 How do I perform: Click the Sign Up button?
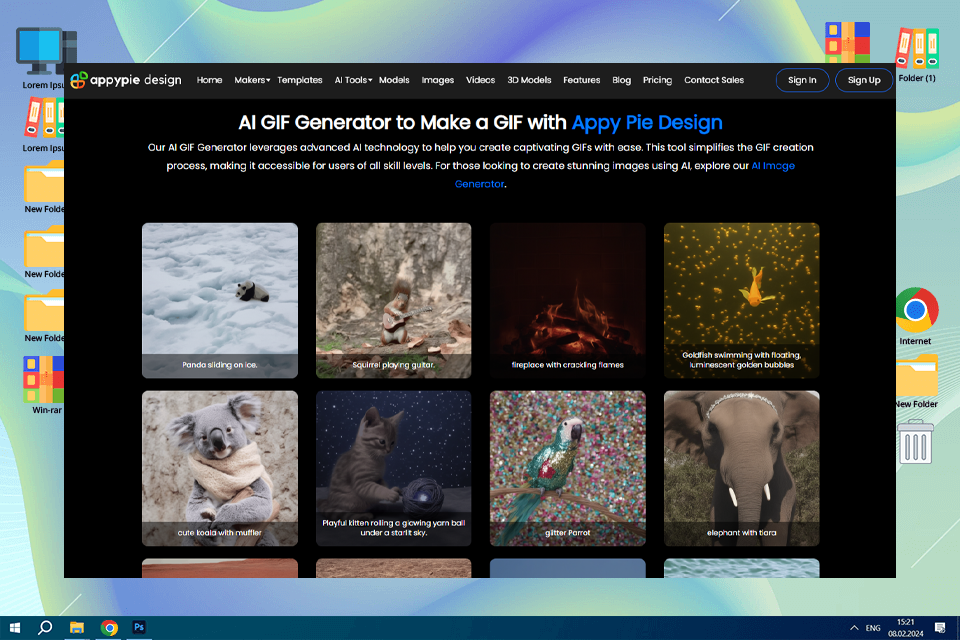pos(864,80)
